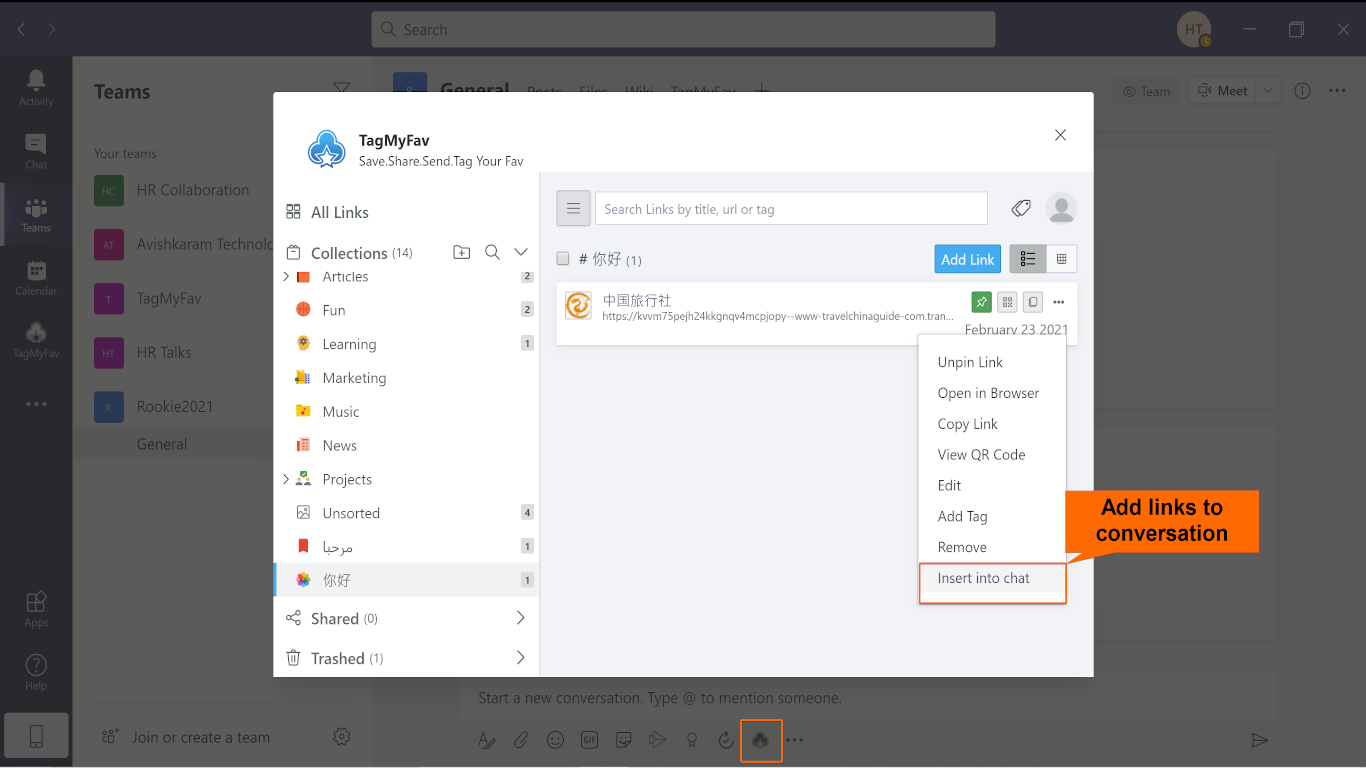Select the Music collection
This screenshot has height=768, width=1366.
tap(406, 412)
